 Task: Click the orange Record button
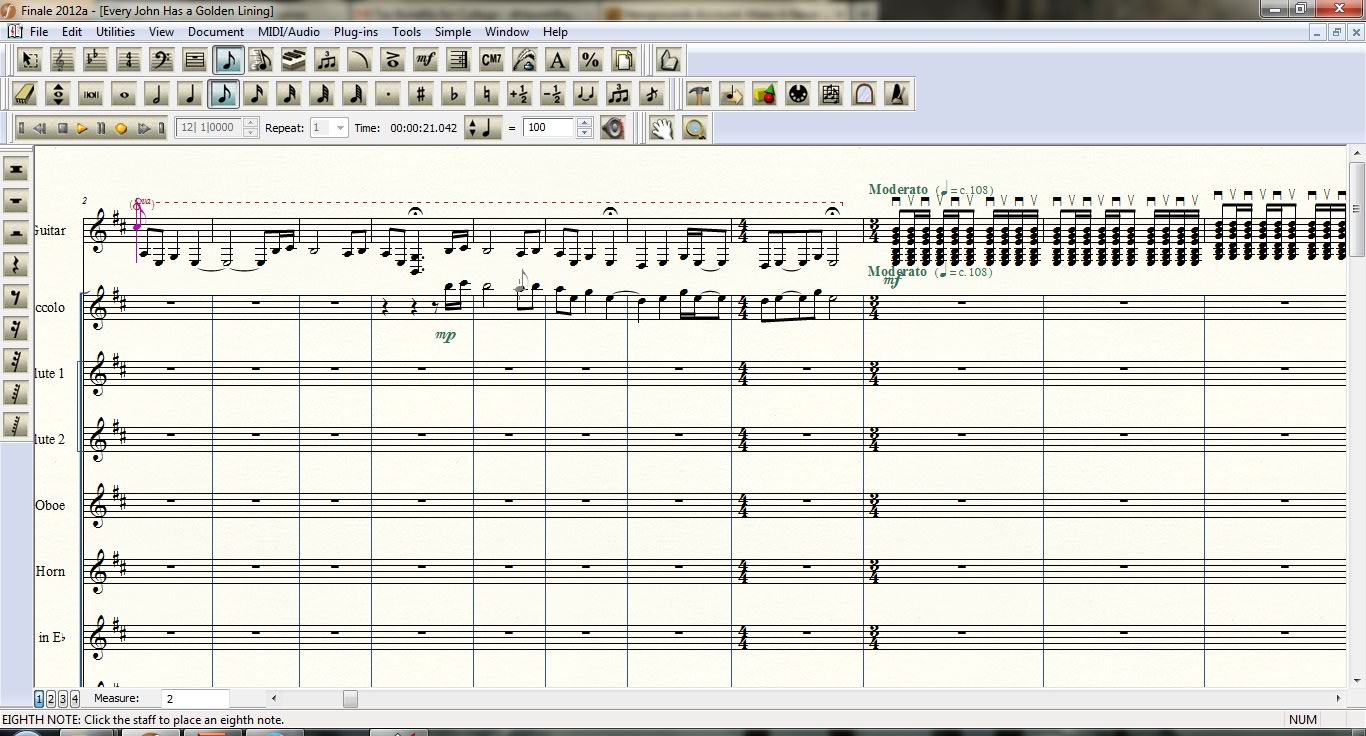(121, 128)
